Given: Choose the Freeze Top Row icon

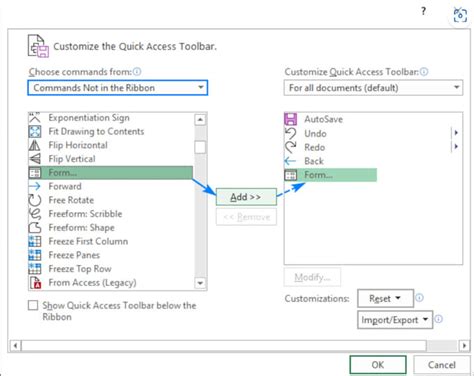Looking at the screenshot, I should pos(35,269).
